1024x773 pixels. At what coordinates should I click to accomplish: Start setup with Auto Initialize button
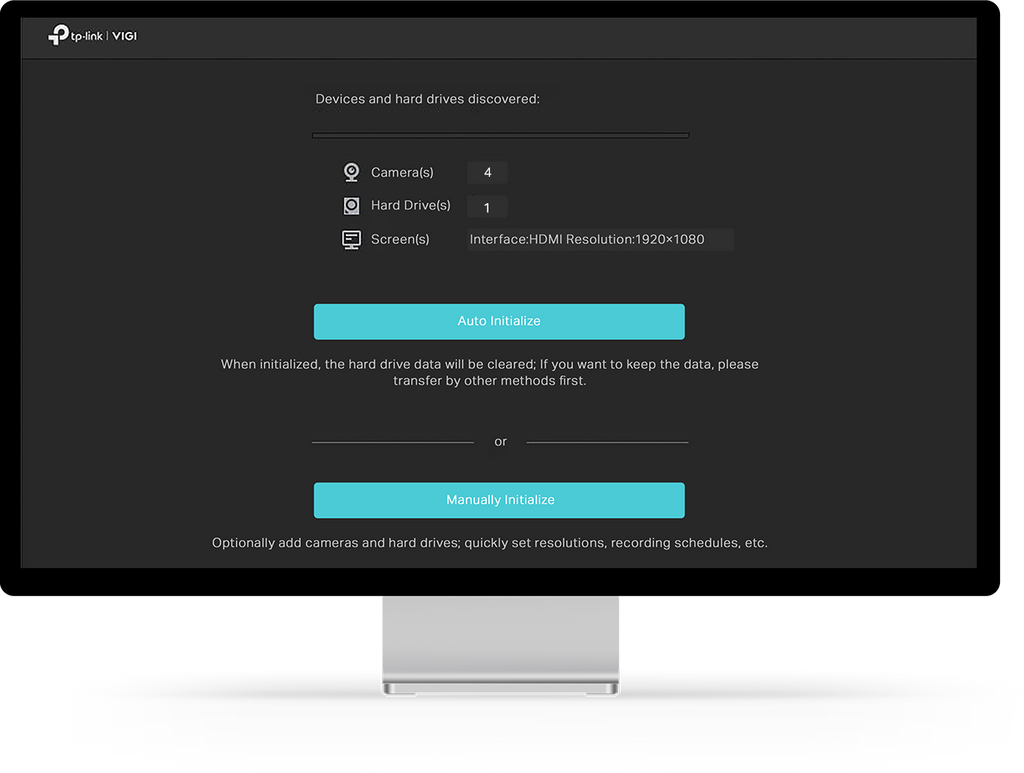(499, 321)
